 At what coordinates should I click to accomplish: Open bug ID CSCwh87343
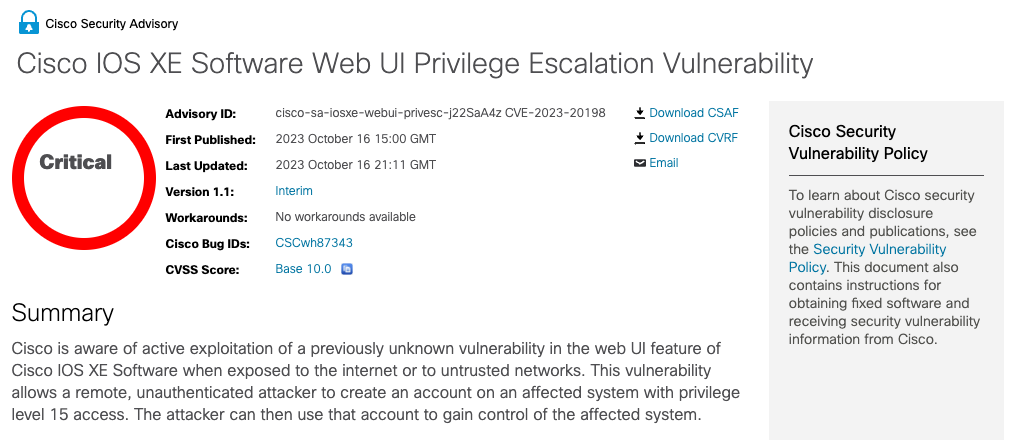[x=314, y=243]
